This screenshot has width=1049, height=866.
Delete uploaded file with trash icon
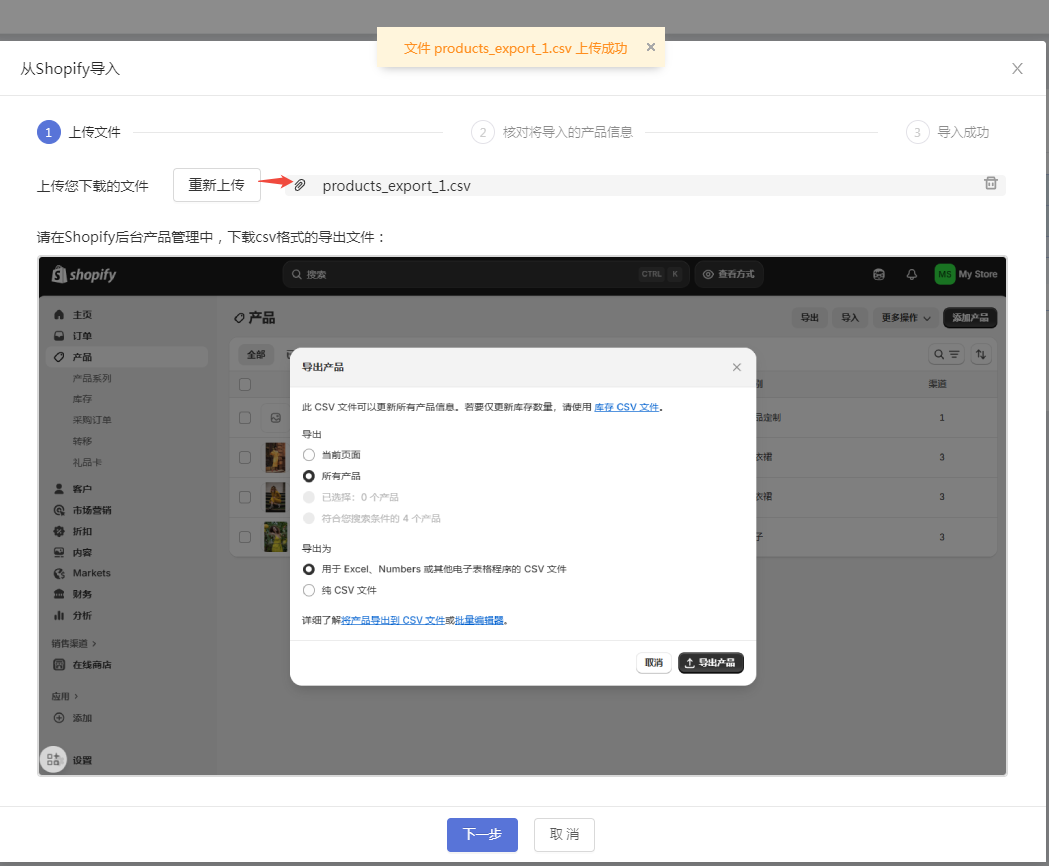coord(991,183)
